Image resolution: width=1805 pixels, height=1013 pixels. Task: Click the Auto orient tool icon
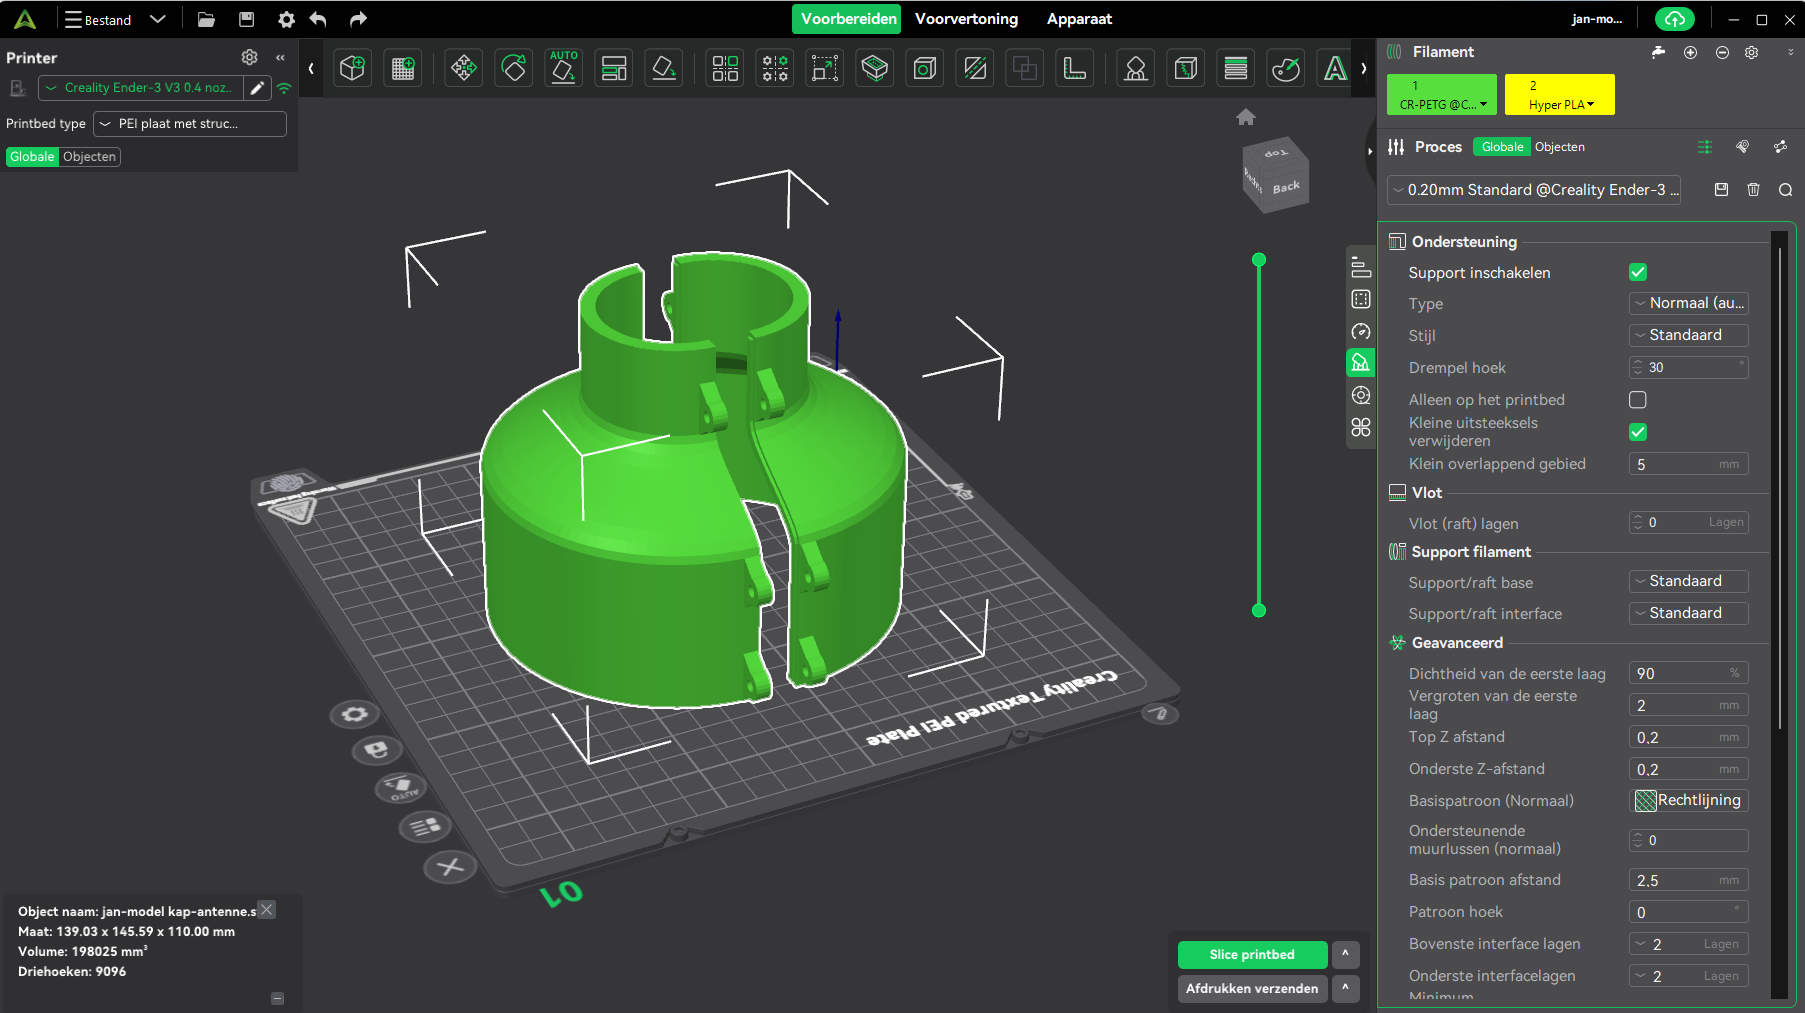point(563,68)
